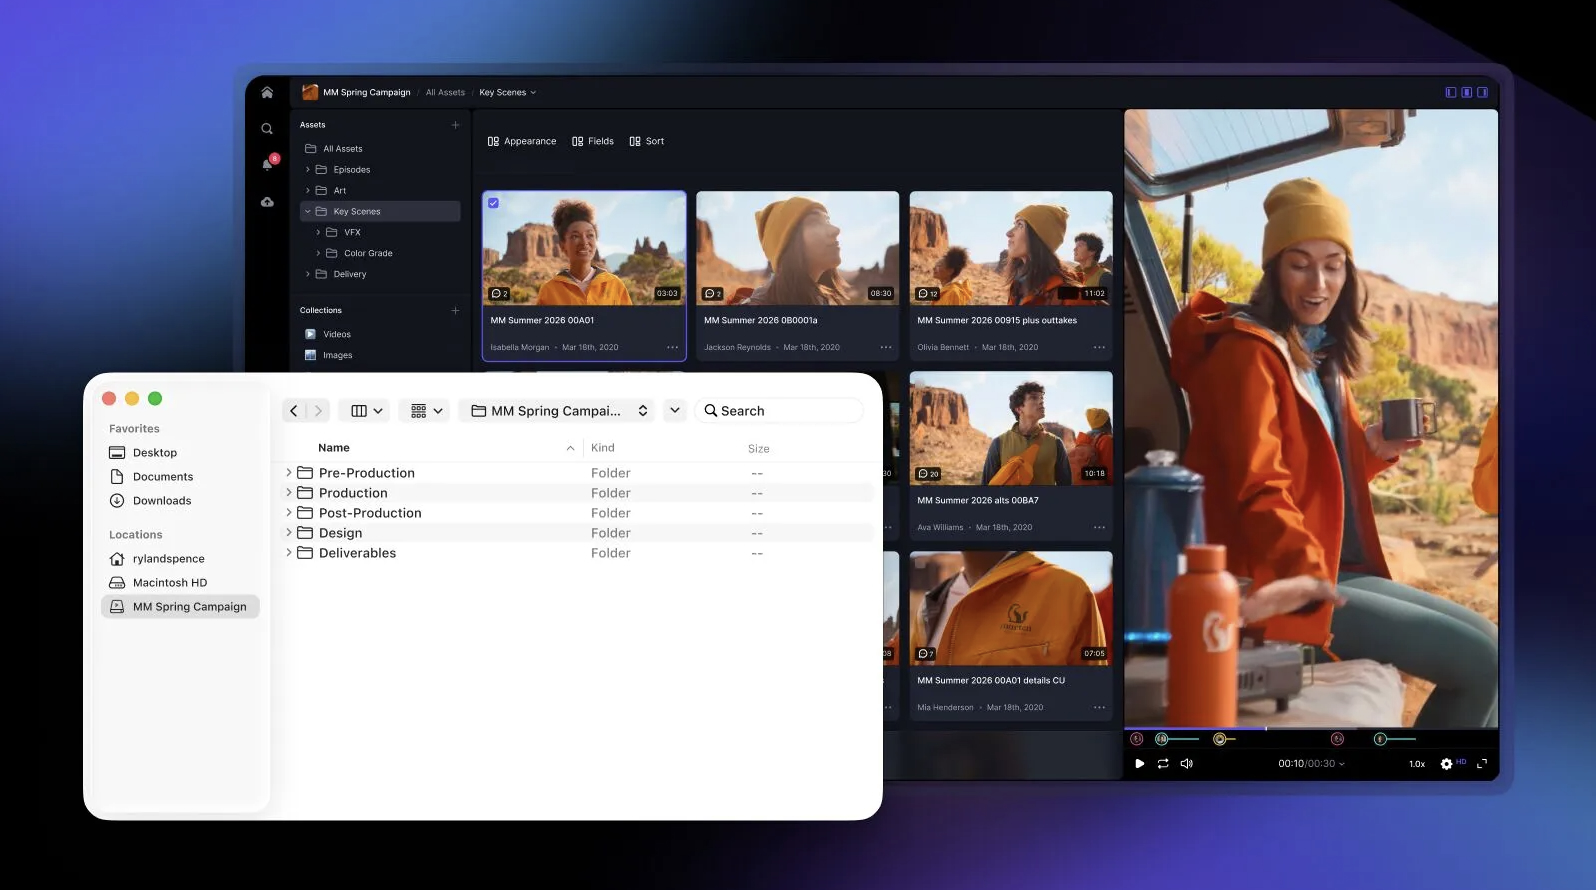Open player settings gear icon

(x=1446, y=764)
